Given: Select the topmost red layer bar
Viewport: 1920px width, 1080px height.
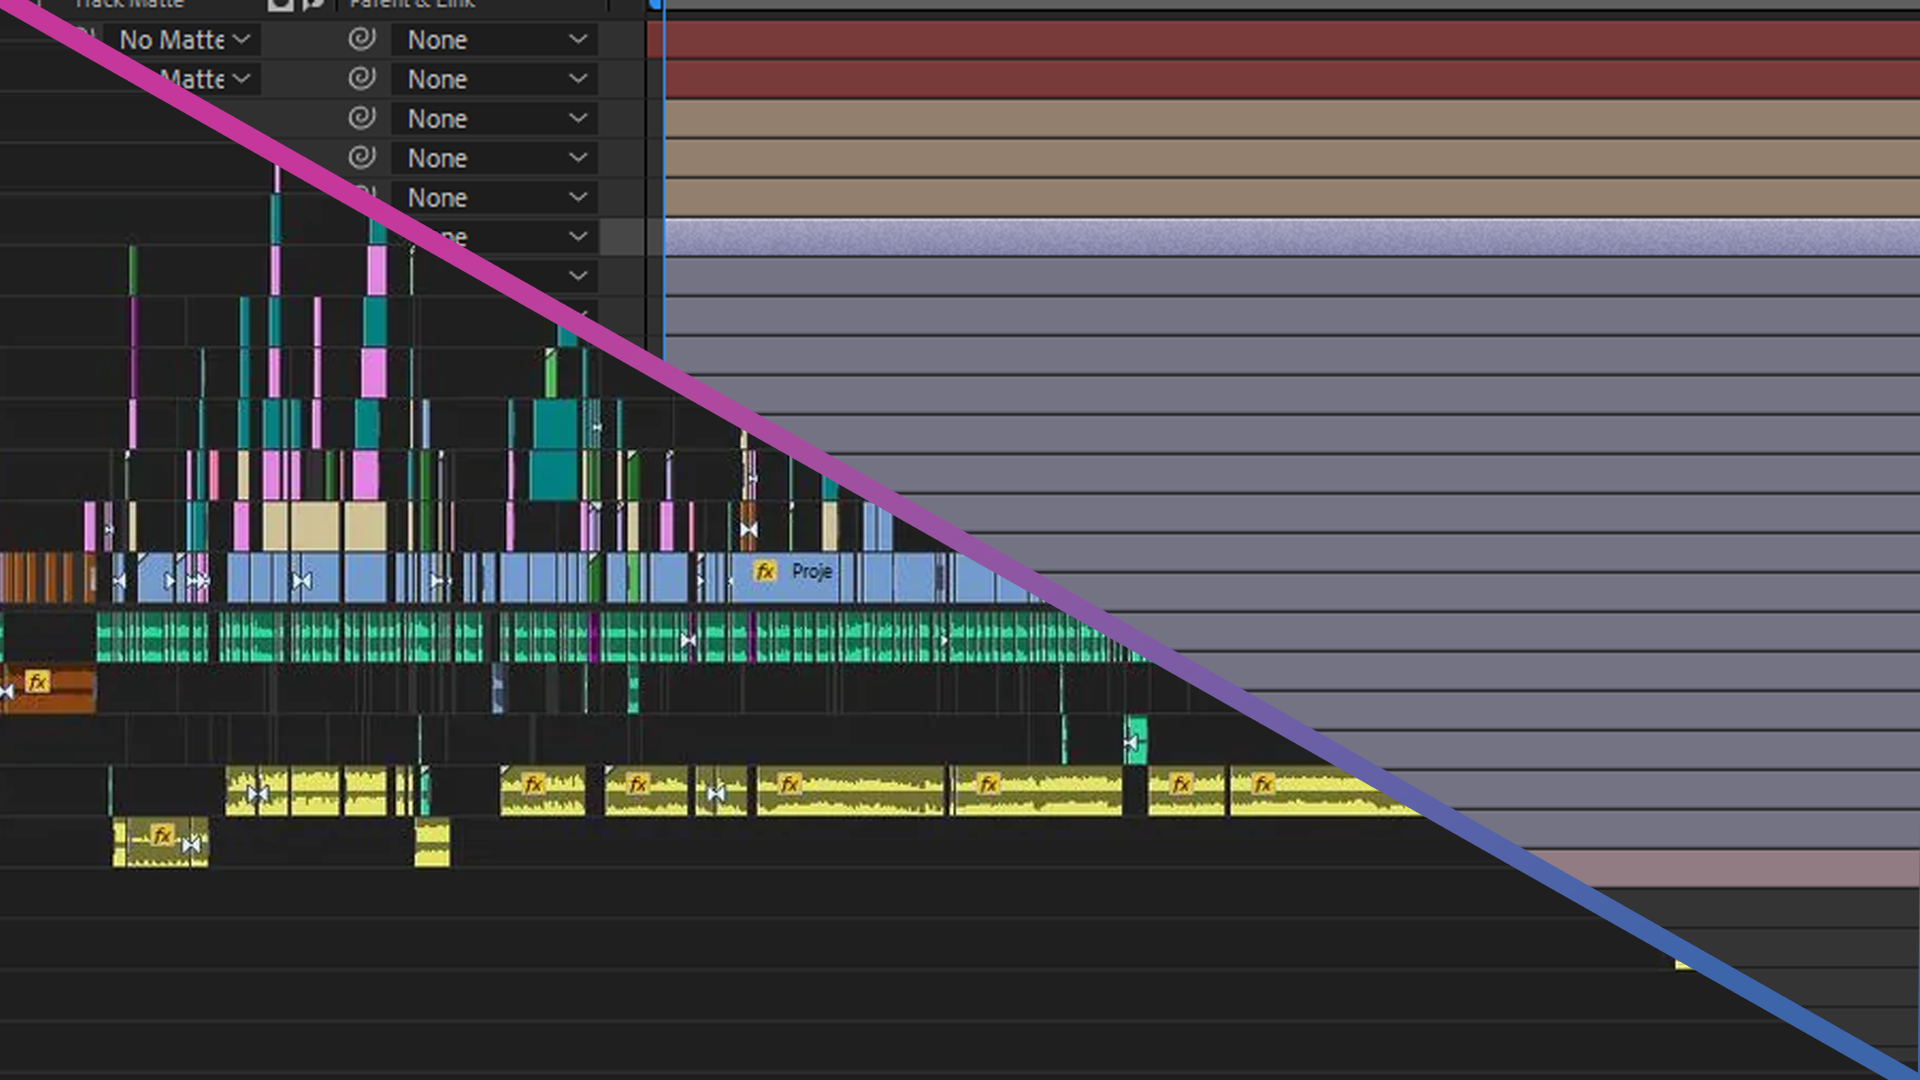Looking at the screenshot, I should 1290,40.
